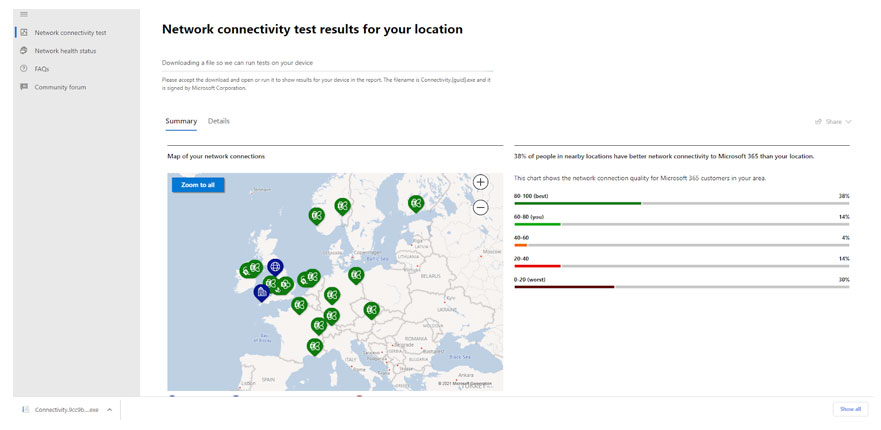Open the Share dropdown
The height and width of the screenshot is (430, 881).
click(833, 121)
